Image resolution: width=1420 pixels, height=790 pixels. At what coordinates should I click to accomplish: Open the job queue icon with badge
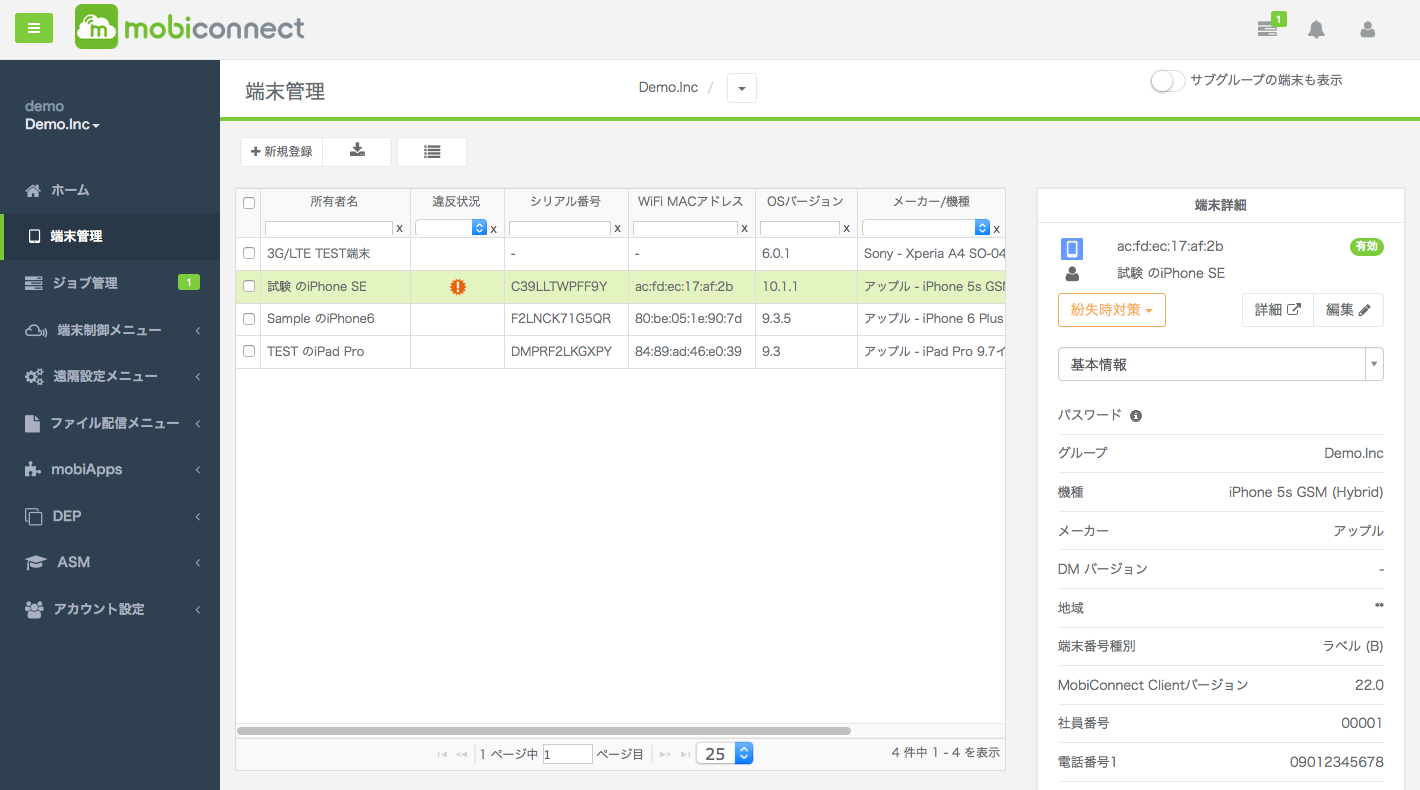point(1268,29)
